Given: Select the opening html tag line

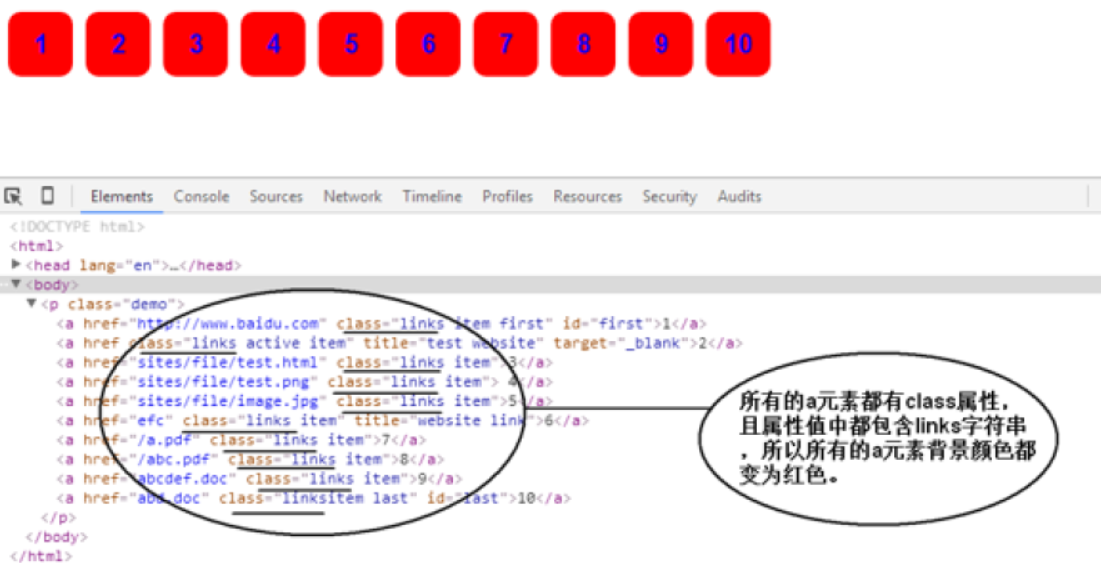Looking at the screenshot, I should coord(37,246).
